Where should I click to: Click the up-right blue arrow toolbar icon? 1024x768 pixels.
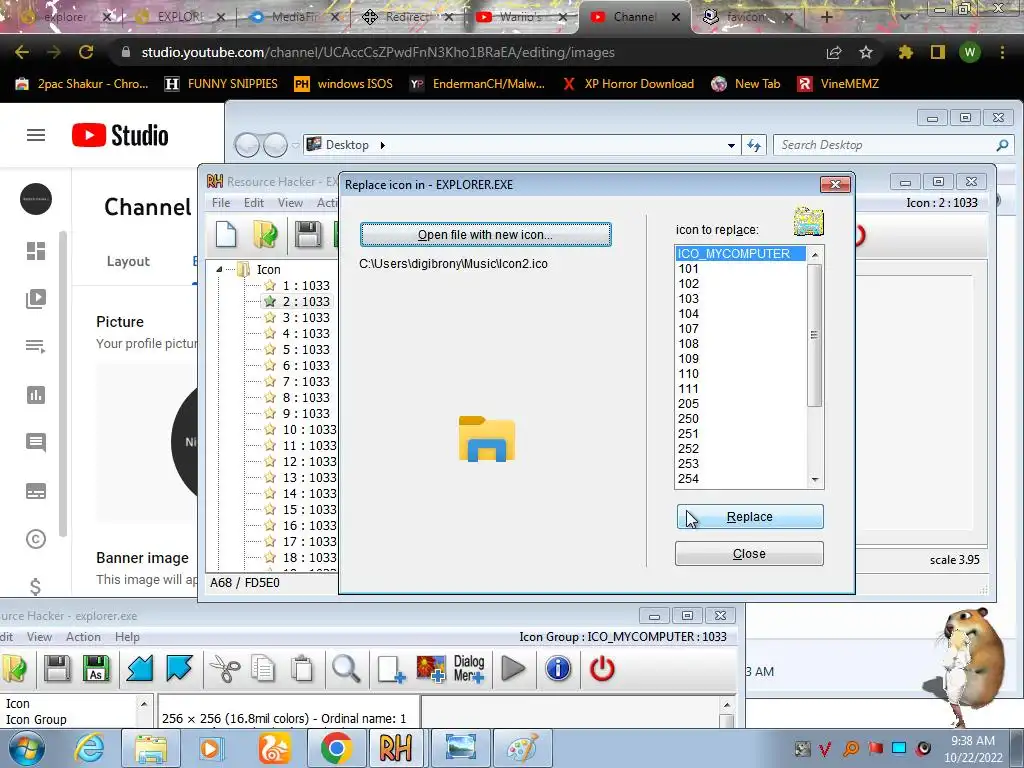tap(179, 669)
